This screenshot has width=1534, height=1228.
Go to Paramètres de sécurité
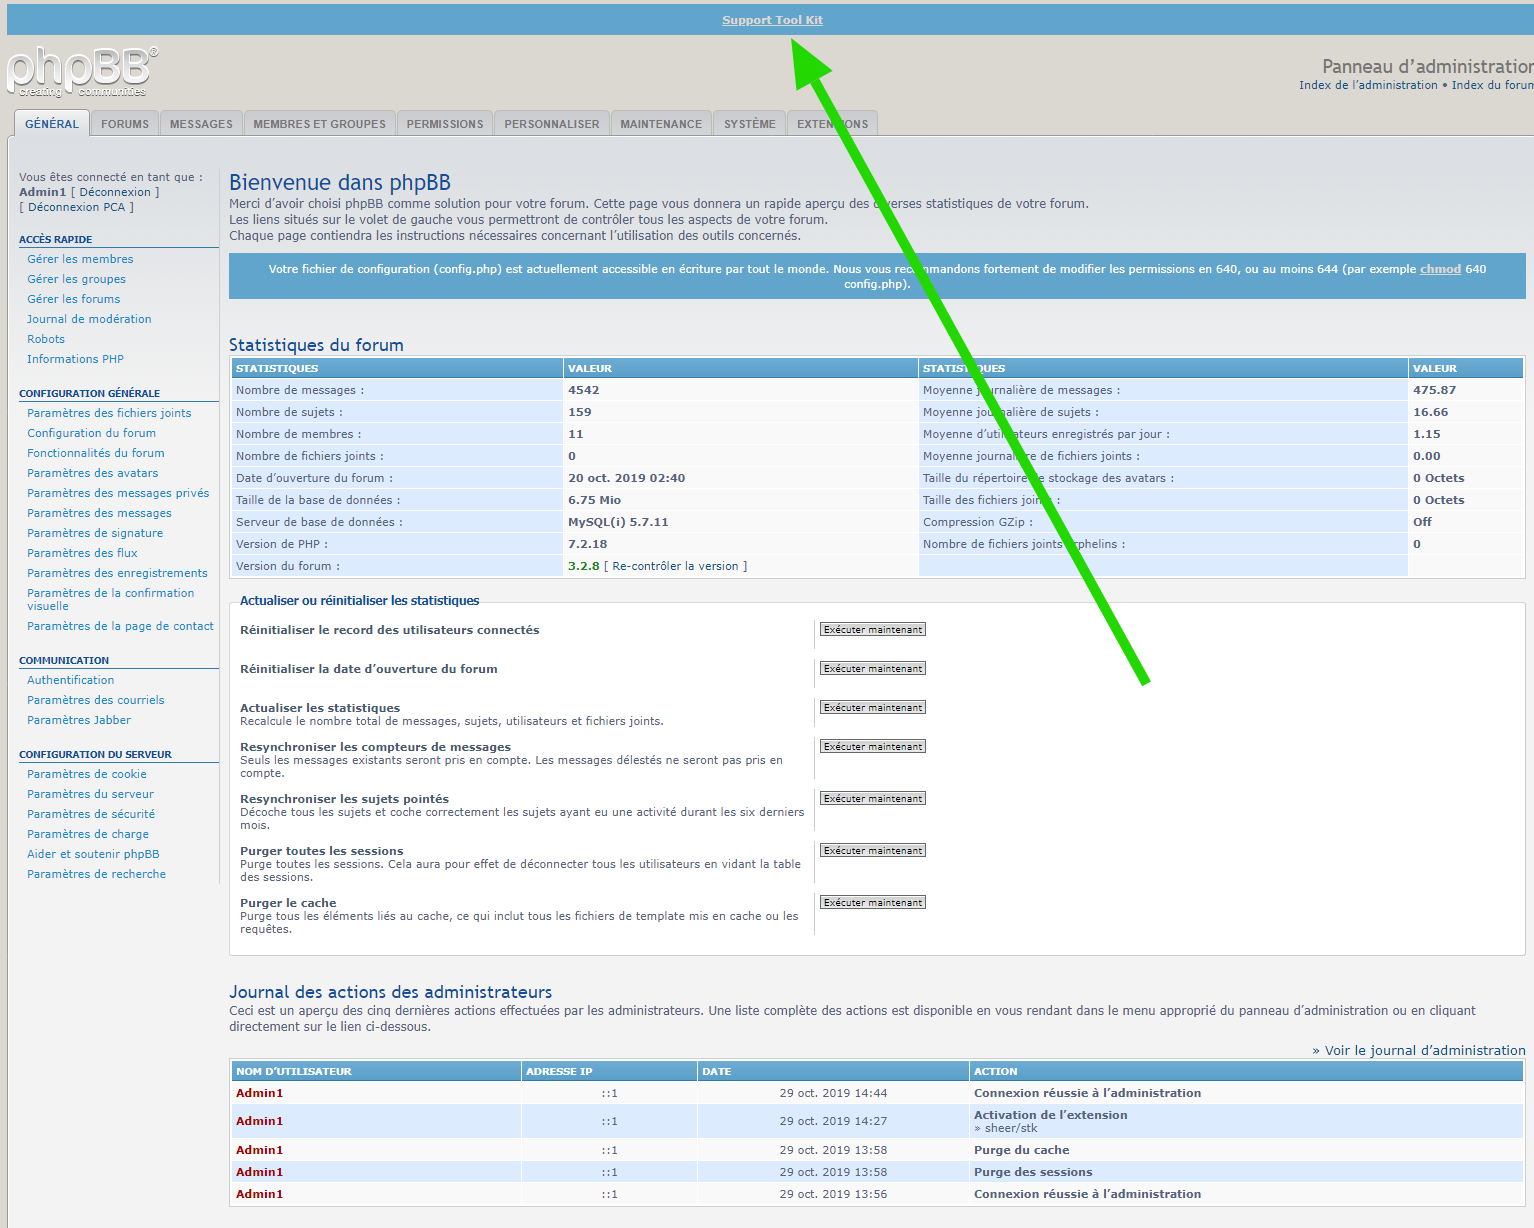coord(91,814)
